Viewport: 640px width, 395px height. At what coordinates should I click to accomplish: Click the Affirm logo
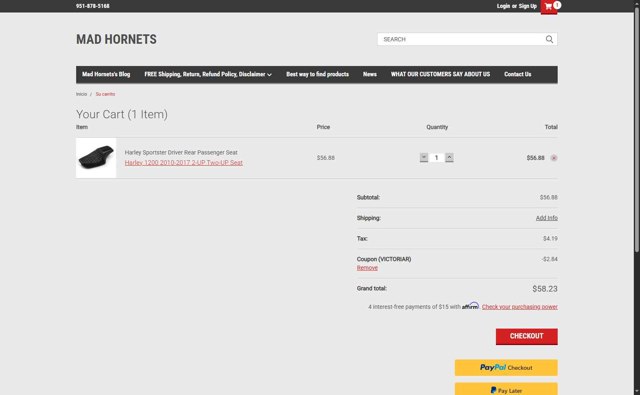(470, 306)
